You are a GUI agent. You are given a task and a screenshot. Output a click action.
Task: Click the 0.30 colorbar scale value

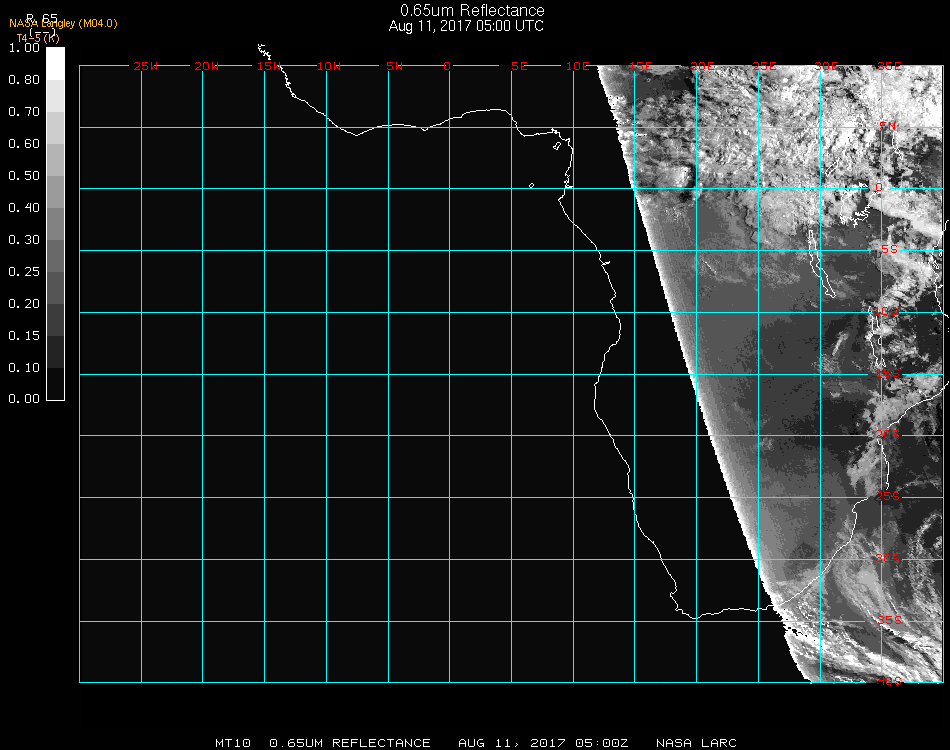tap(24, 241)
